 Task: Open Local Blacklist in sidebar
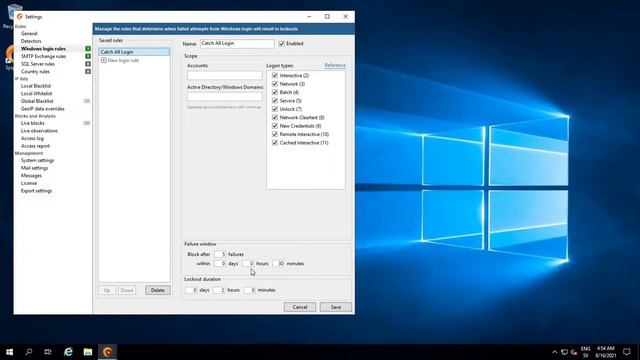coord(36,86)
